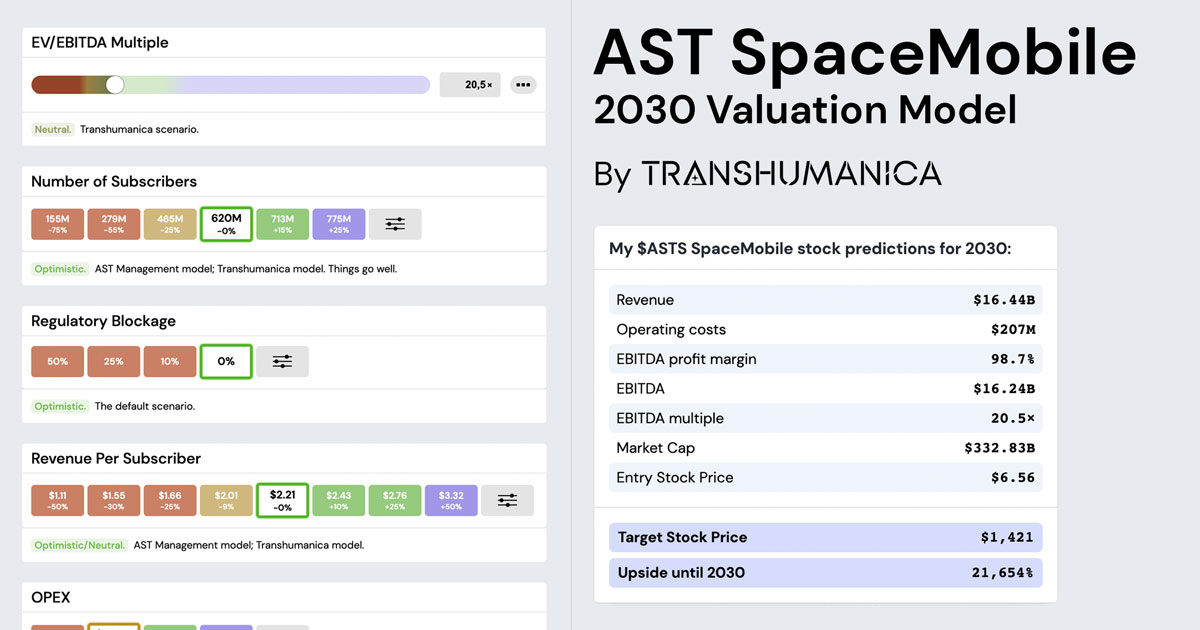Choose 50% regulatory blockage

[57, 361]
